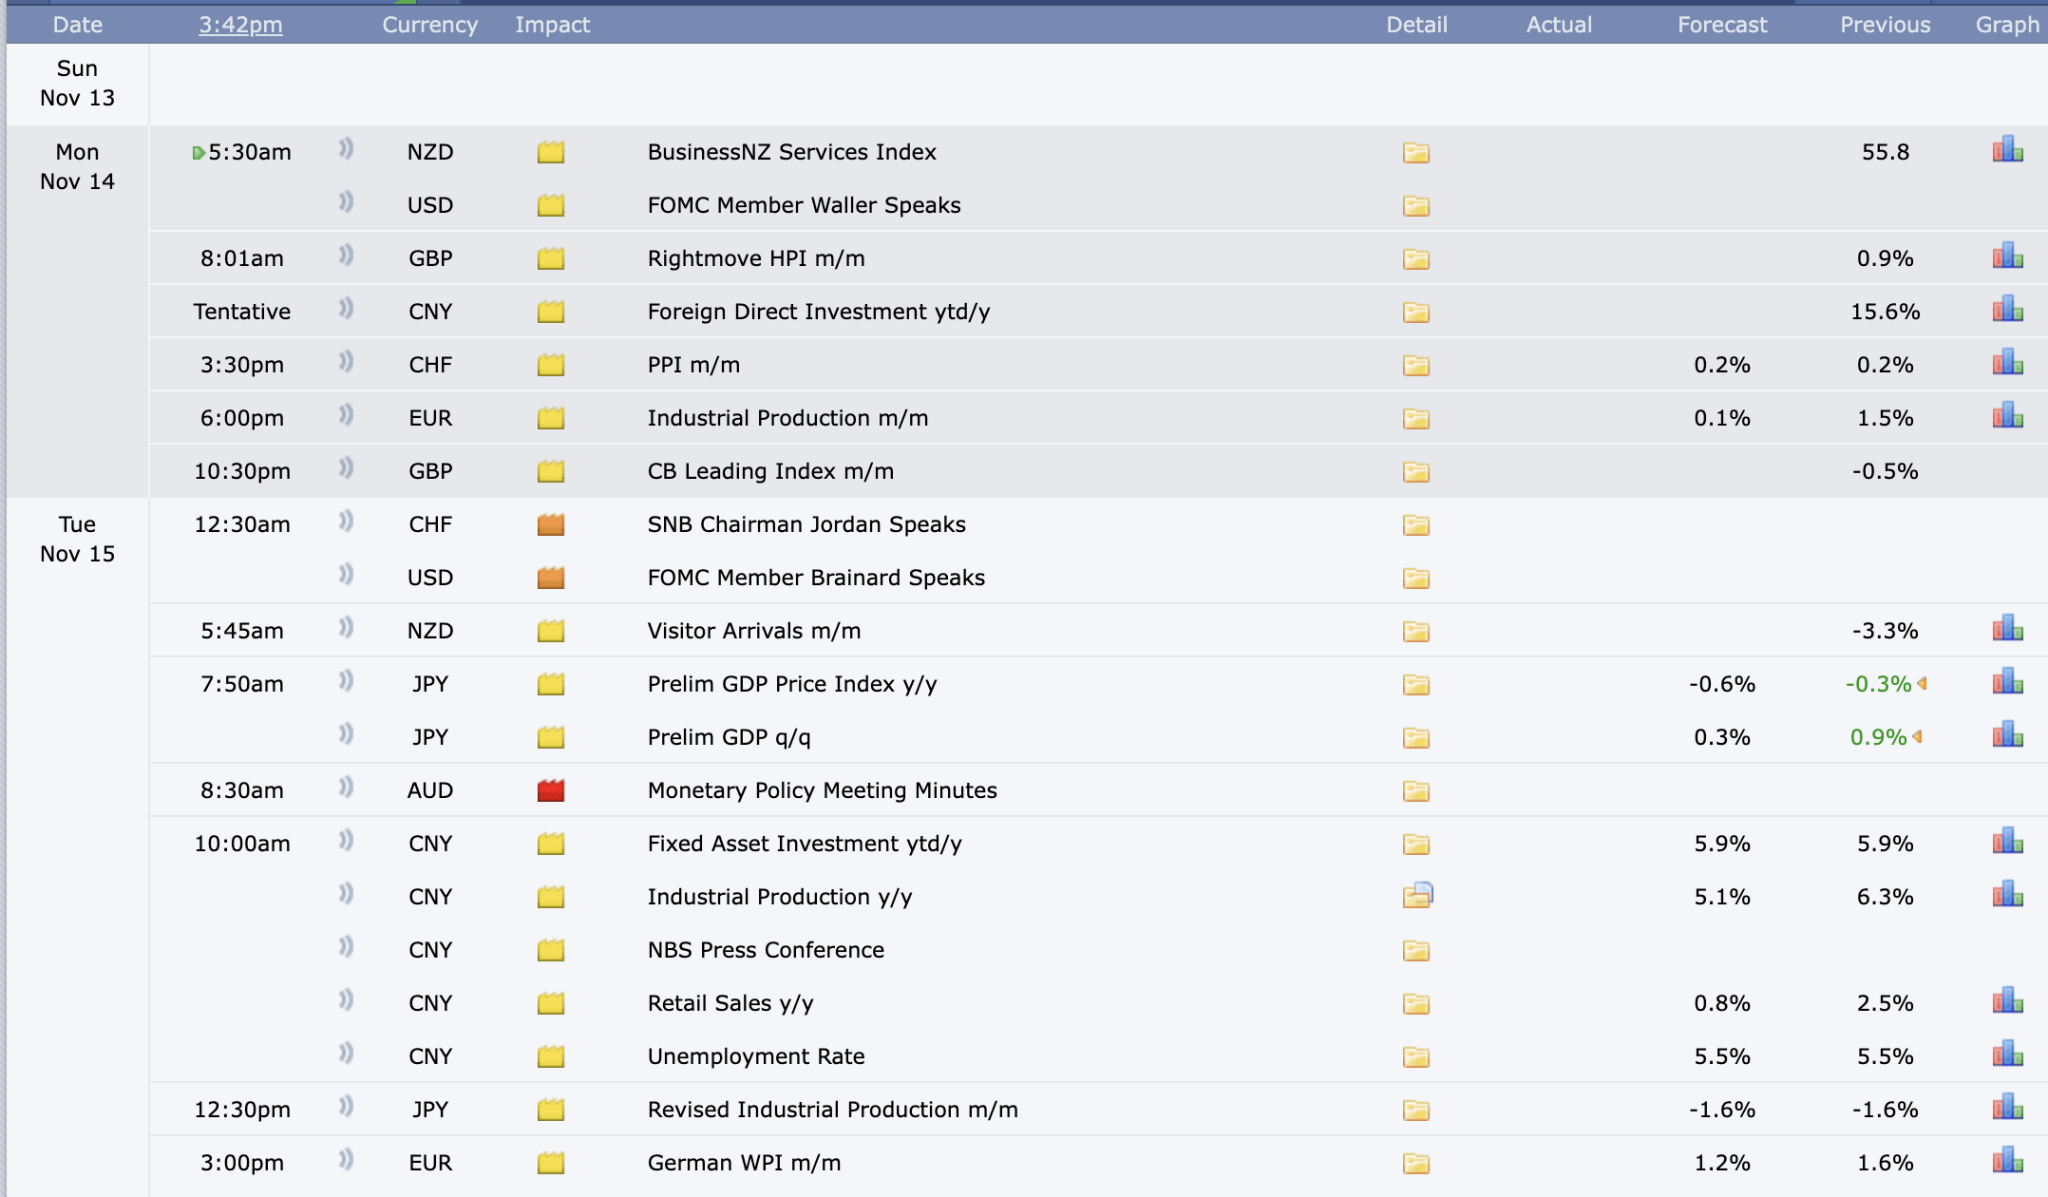Screen dimensions: 2048x1197
Task: Toggle alert bell for Monetary Policy Meeting Minutes
Action: 346,787
